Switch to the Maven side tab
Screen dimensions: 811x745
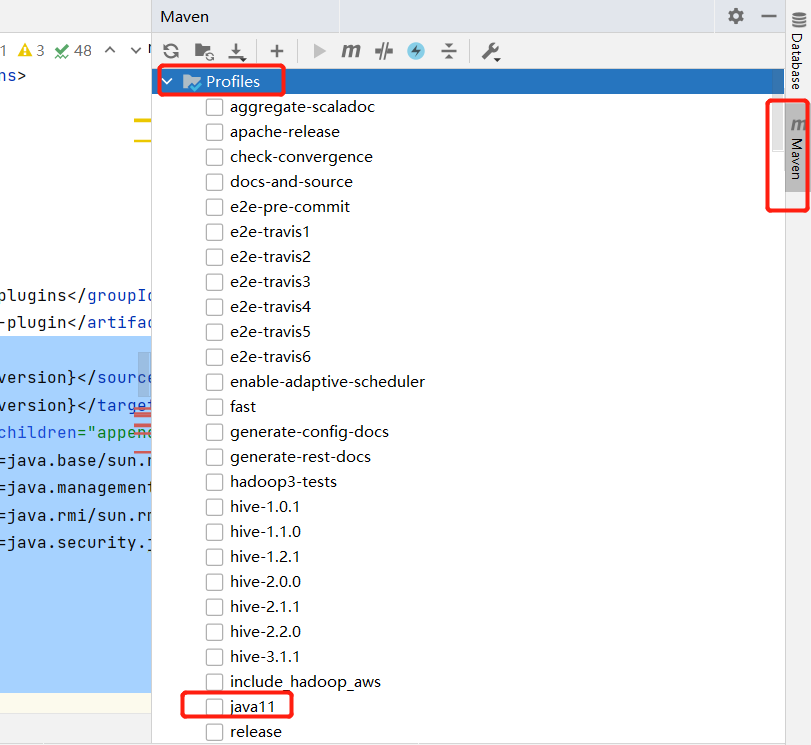pyautogui.click(x=797, y=149)
